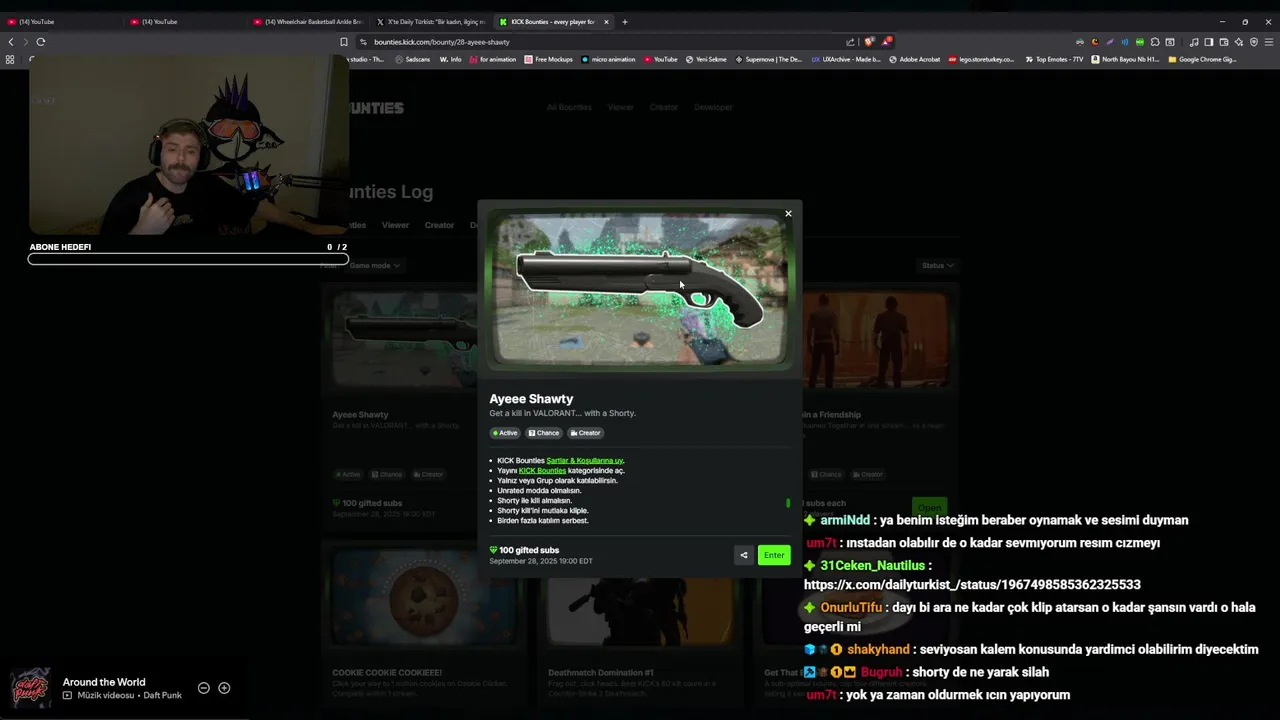This screenshot has width=1280, height=720.
Task: Open the browser hamburger menu
Action: [x=1269, y=42]
